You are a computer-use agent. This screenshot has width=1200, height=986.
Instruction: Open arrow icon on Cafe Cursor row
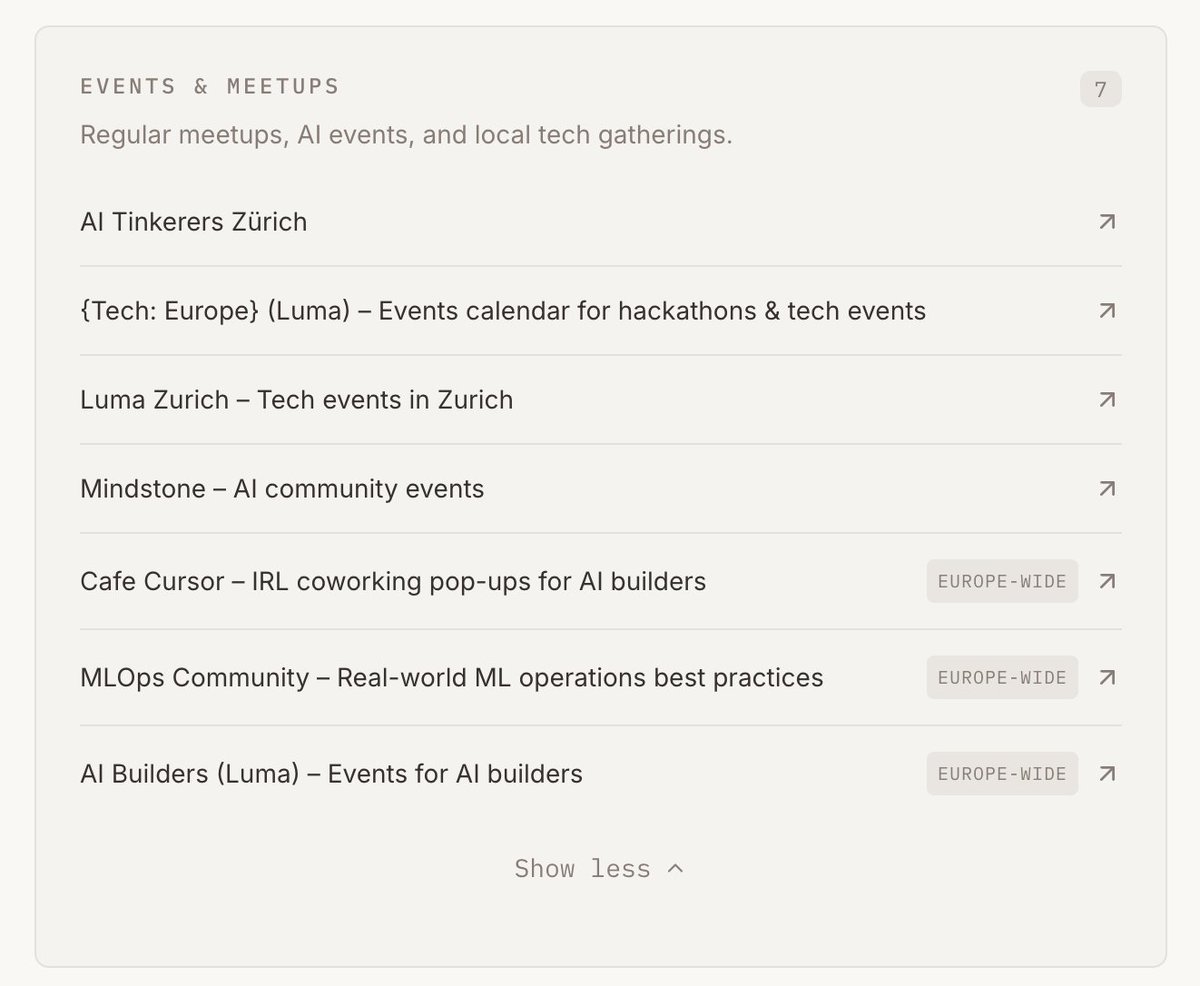pyautogui.click(x=1106, y=581)
